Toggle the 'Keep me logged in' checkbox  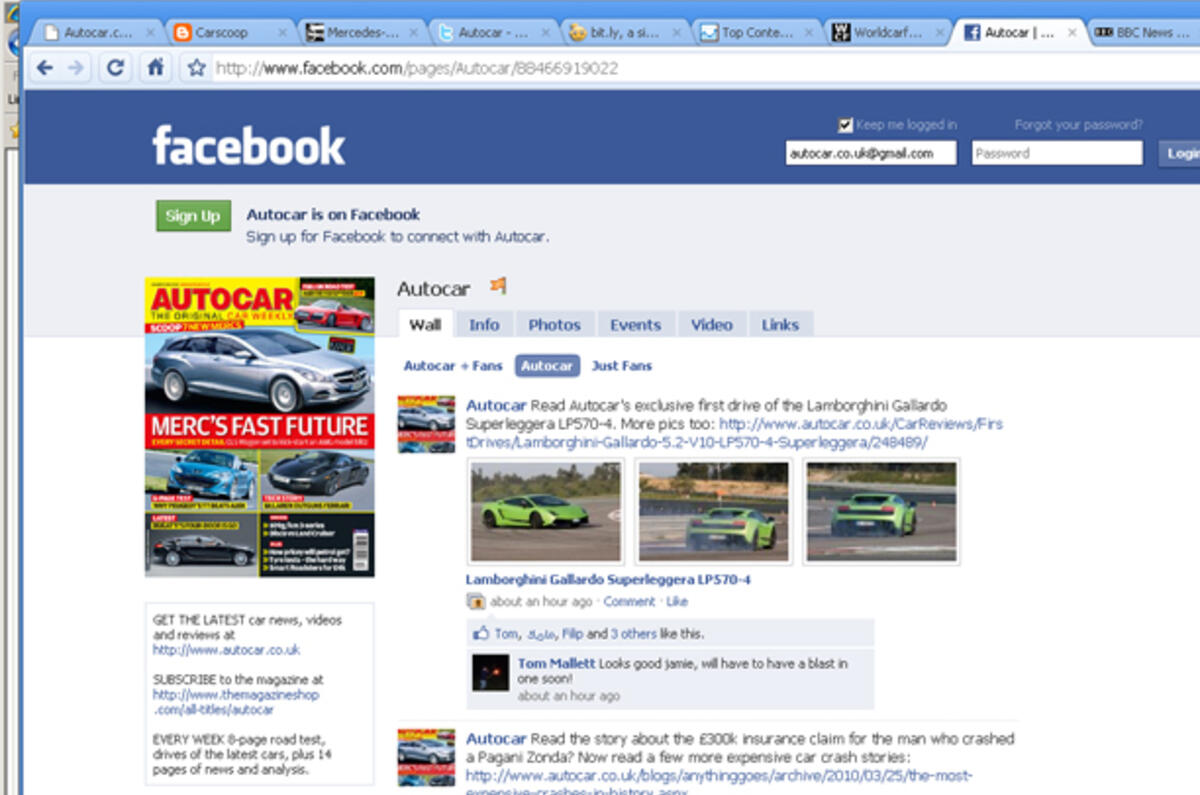pyautogui.click(x=846, y=125)
